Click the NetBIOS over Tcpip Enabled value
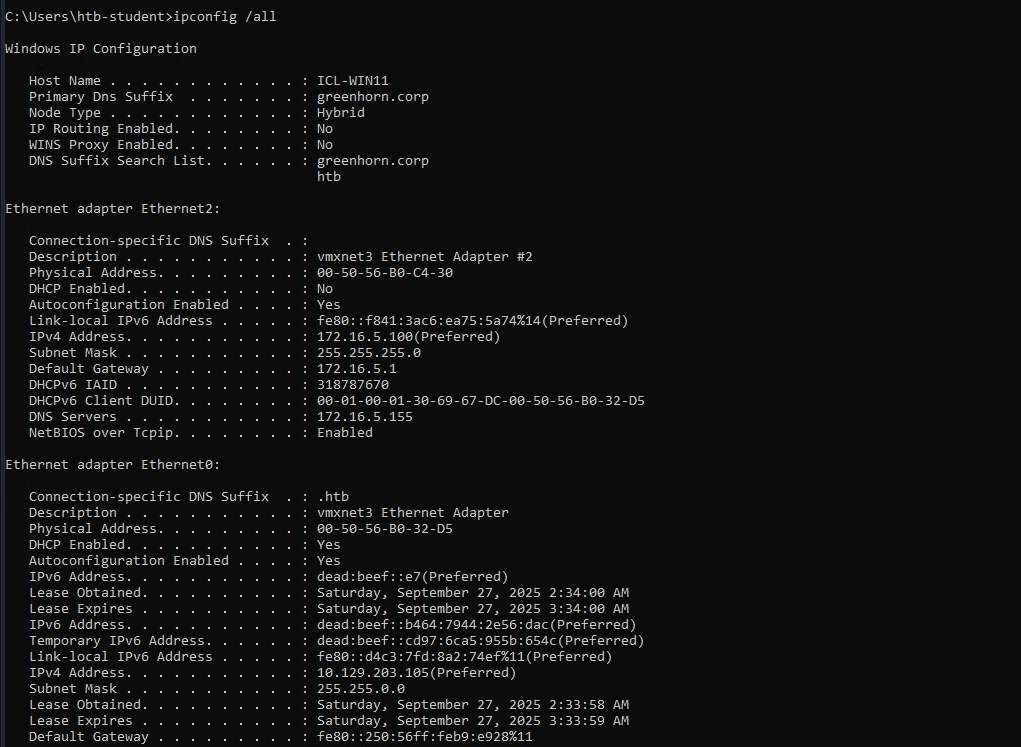 click(x=344, y=433)
